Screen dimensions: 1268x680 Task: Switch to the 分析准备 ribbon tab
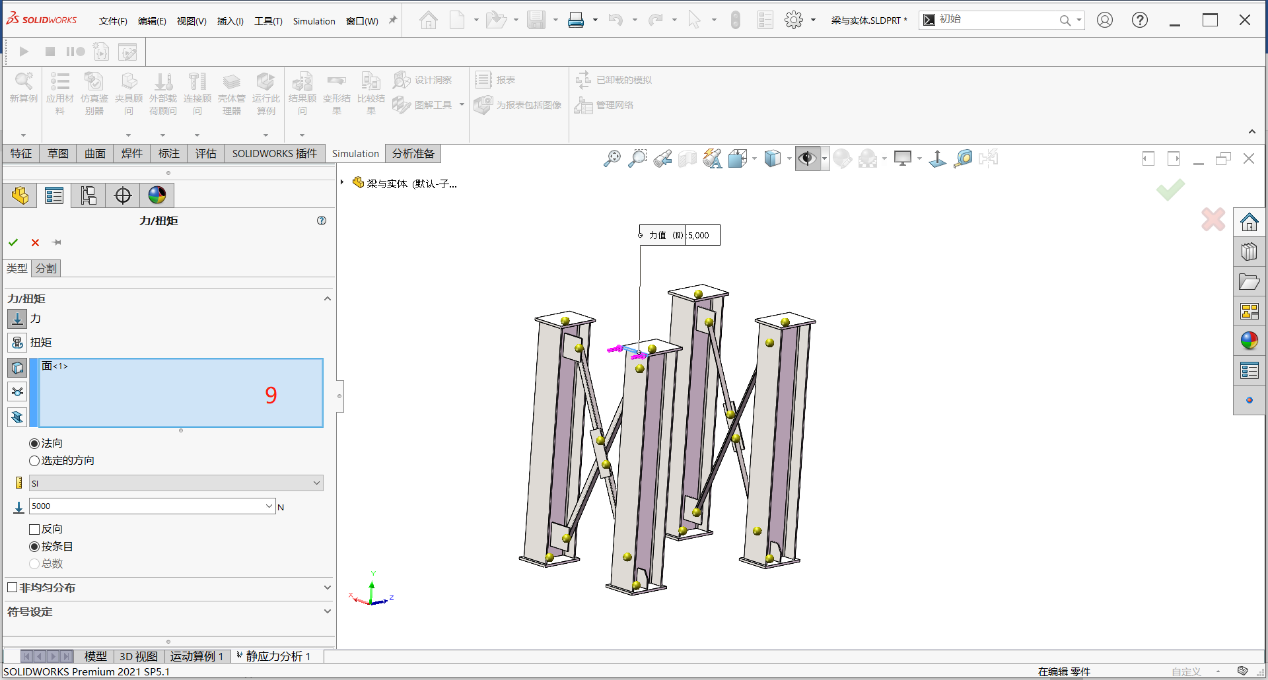pos(413,154)
